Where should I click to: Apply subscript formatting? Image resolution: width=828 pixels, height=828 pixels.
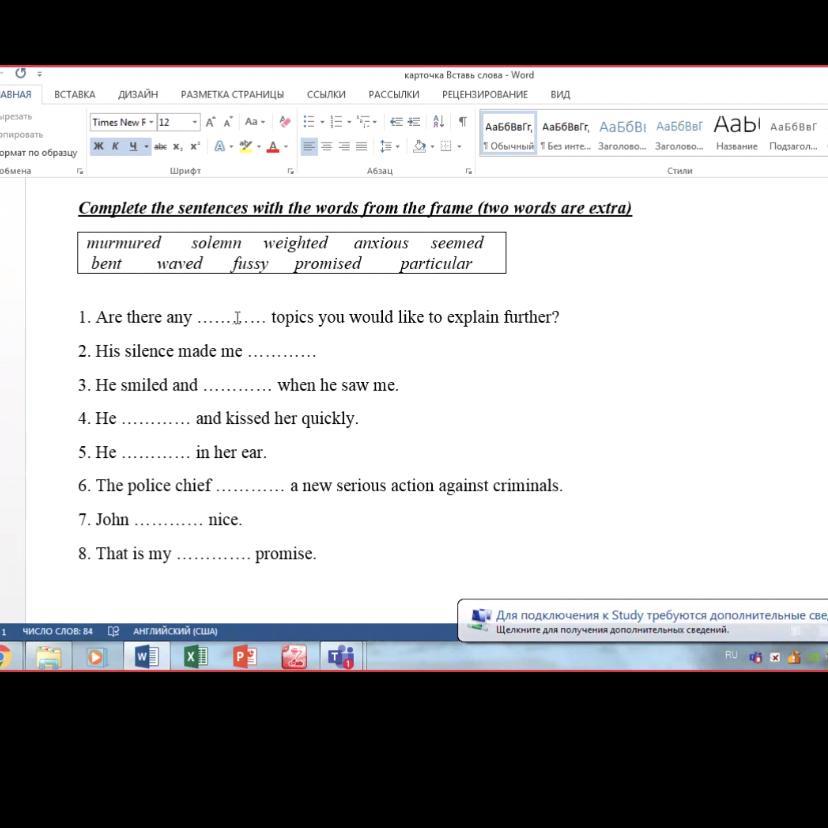(178, 146)
